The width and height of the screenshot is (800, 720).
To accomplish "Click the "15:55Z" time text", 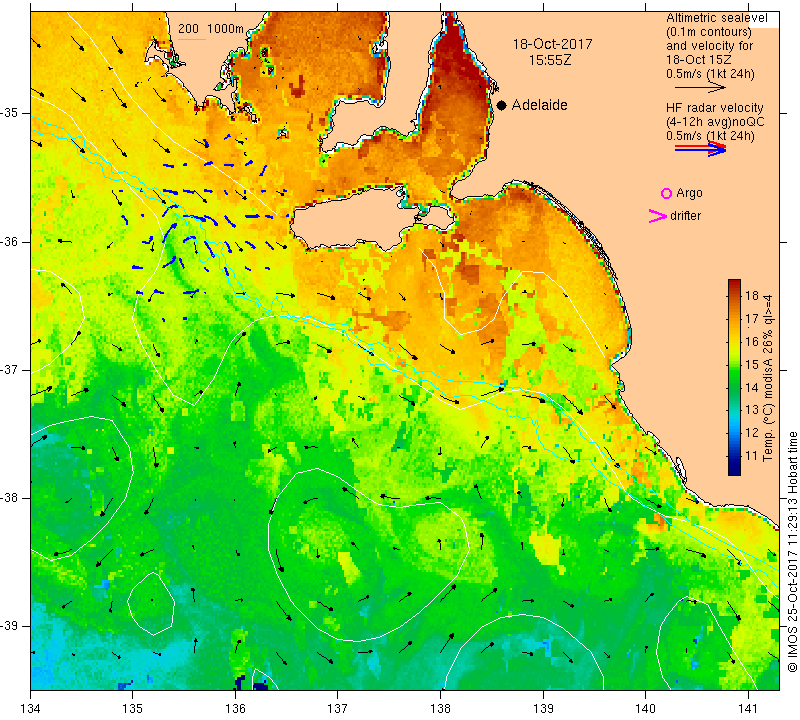I will (549, 60).
